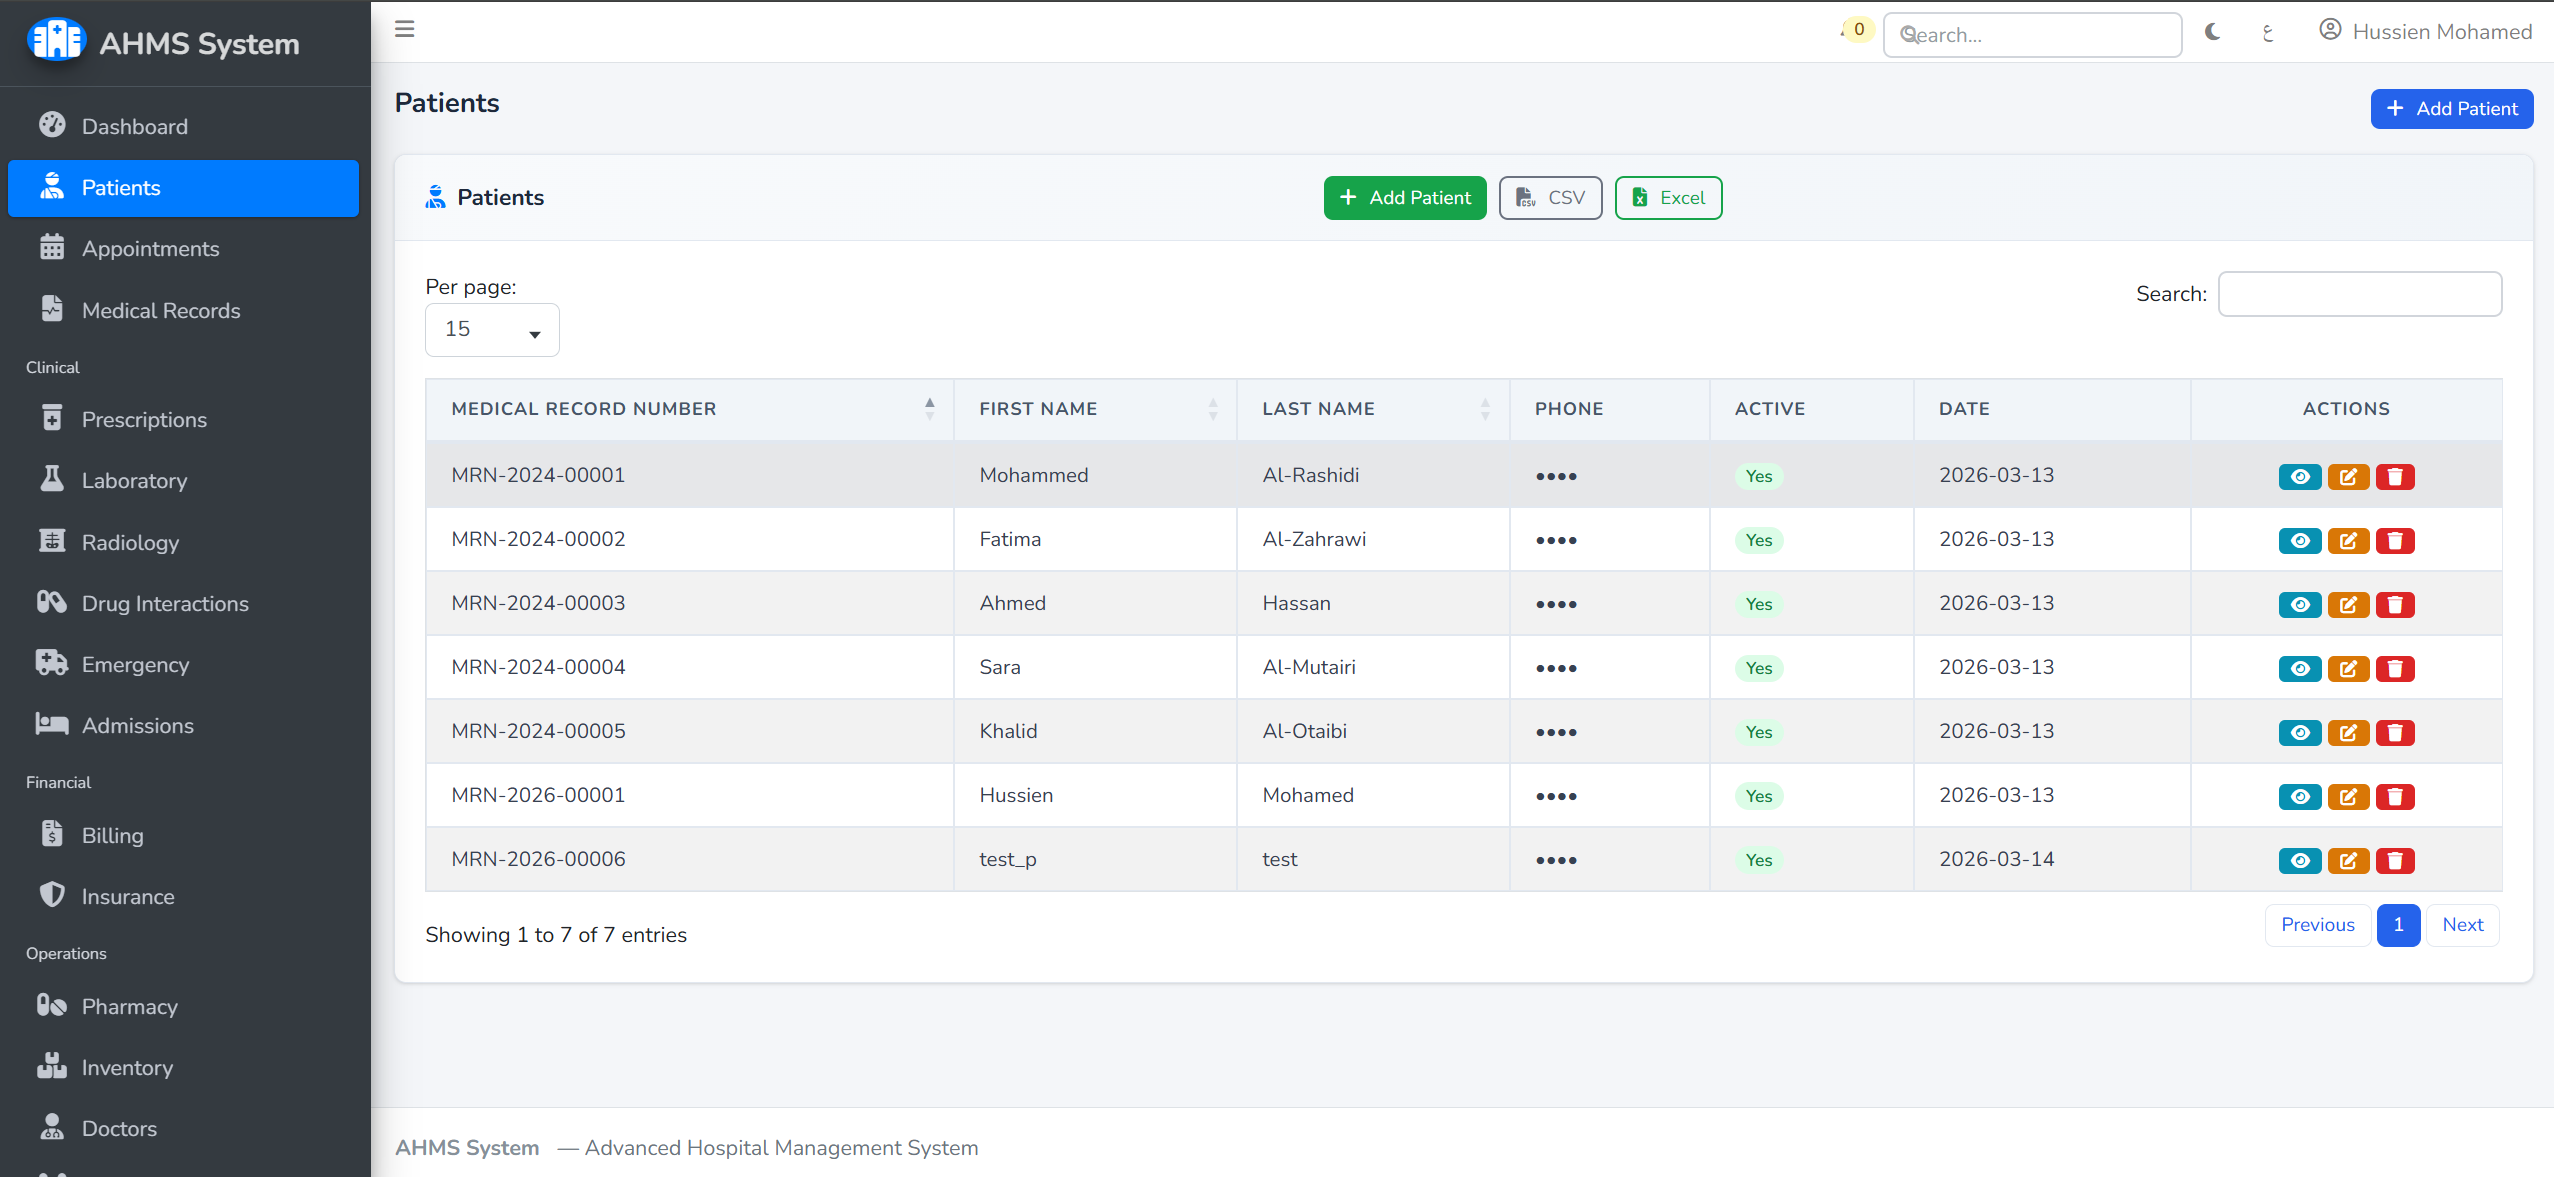Export patients list as Excel

(x=1667, y=197)
